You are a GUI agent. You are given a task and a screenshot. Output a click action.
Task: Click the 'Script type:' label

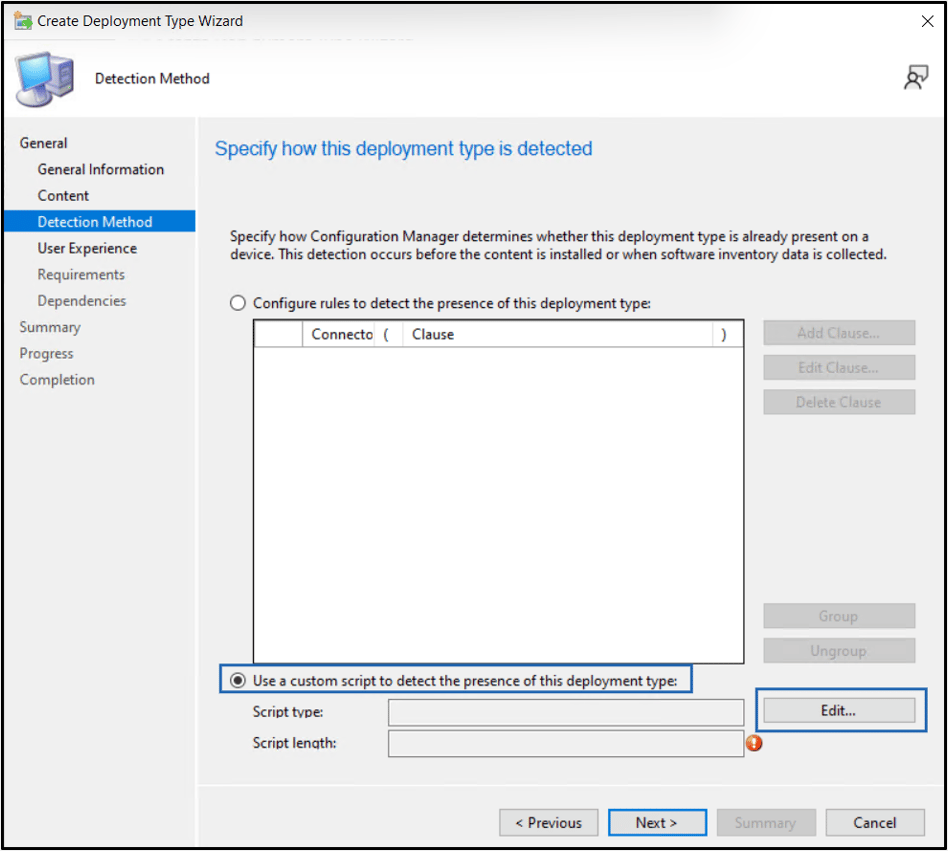[288, 712]
